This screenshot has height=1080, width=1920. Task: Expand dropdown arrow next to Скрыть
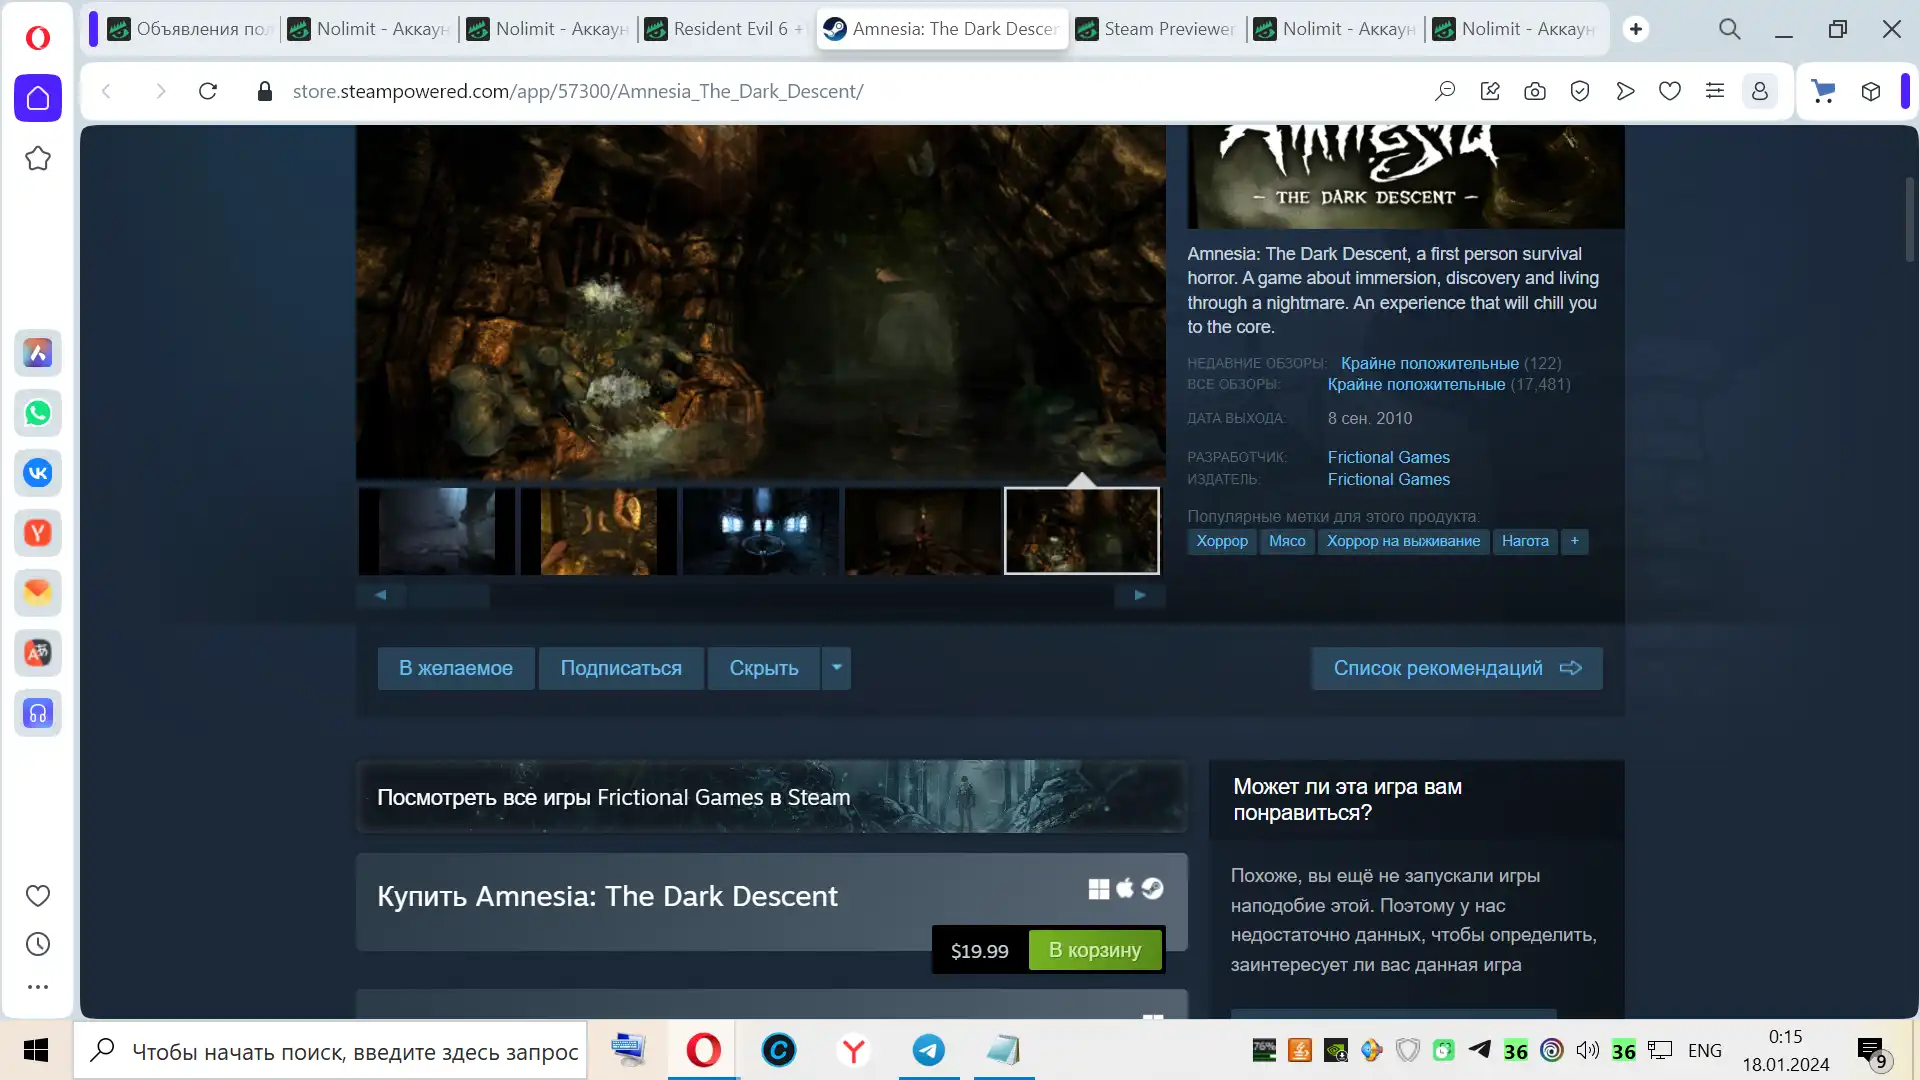pyautogui.click(x=837, y=668)
